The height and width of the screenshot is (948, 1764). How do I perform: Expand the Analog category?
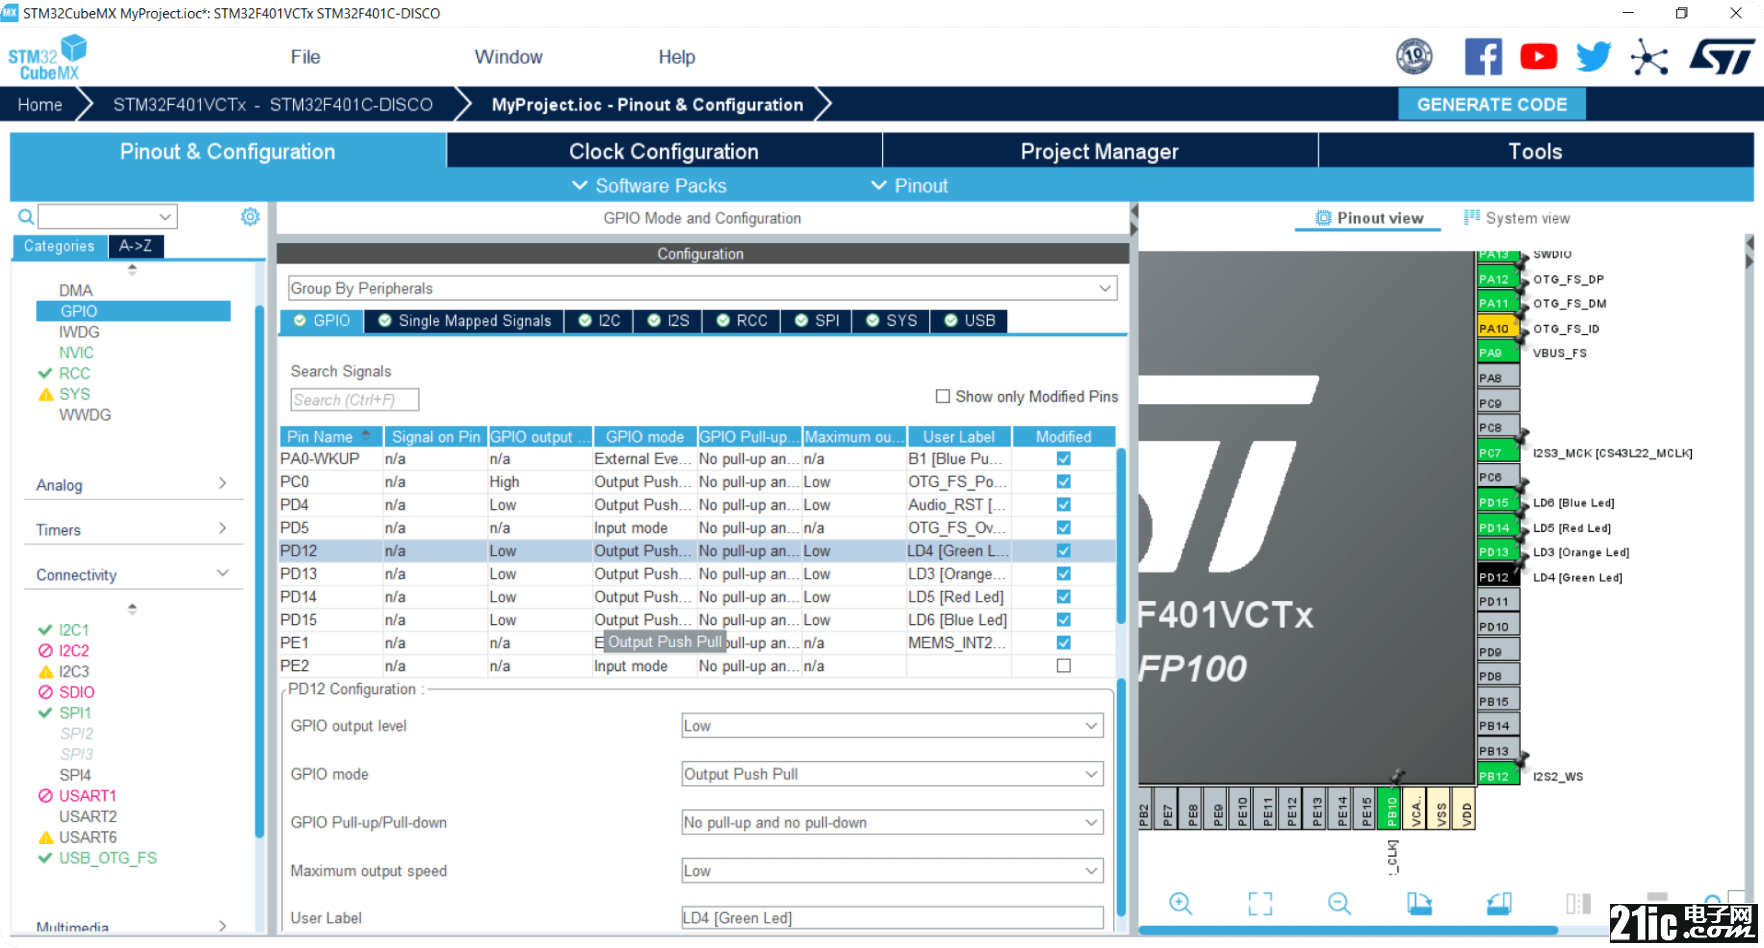(132, 484)
